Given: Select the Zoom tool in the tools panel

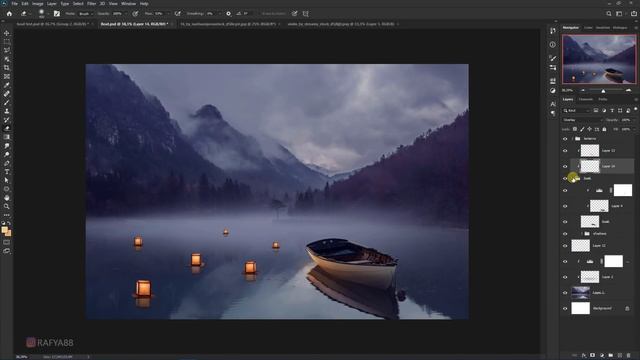Looking at the screenshot, I should (x=7, y=206).
